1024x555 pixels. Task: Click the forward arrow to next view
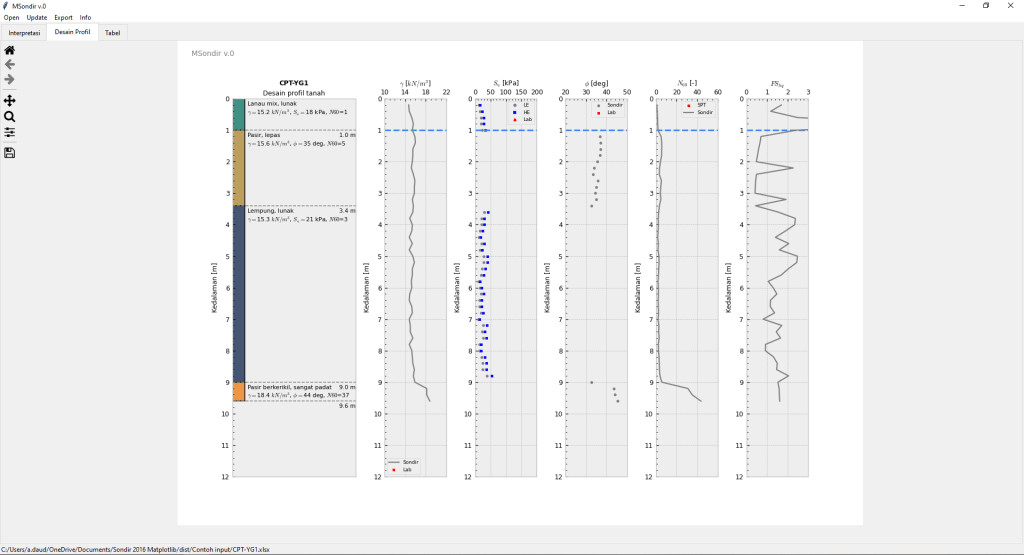pyautogui.click(x=10, y=79)
